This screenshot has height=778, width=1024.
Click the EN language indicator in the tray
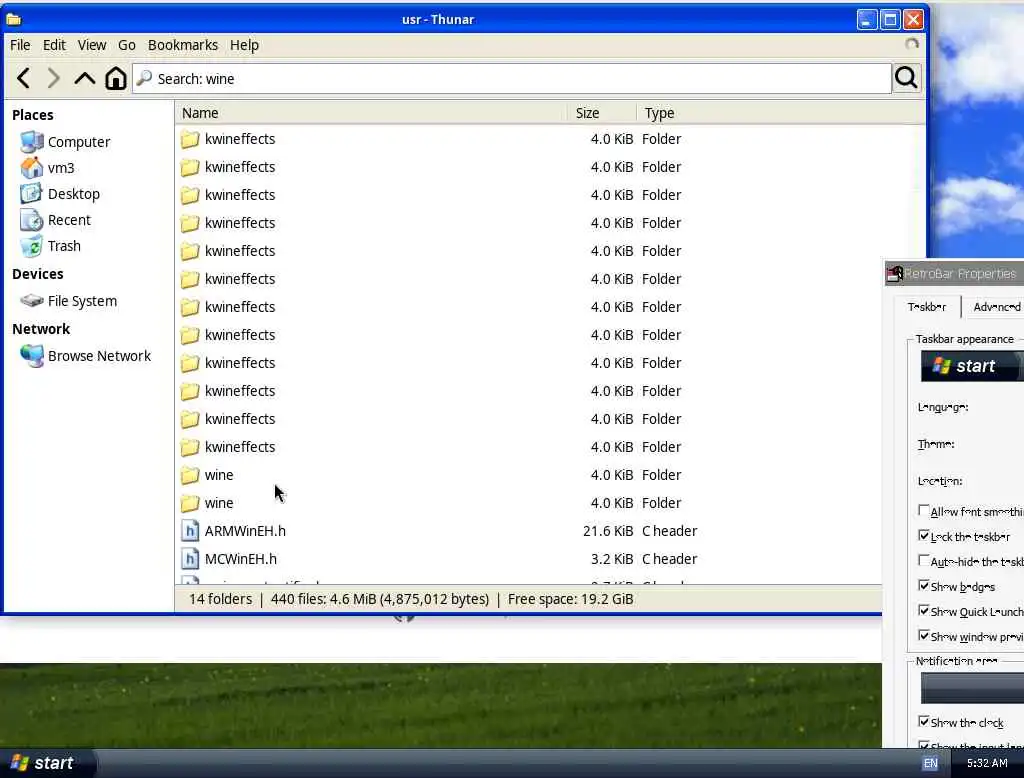tap(931, 763)
